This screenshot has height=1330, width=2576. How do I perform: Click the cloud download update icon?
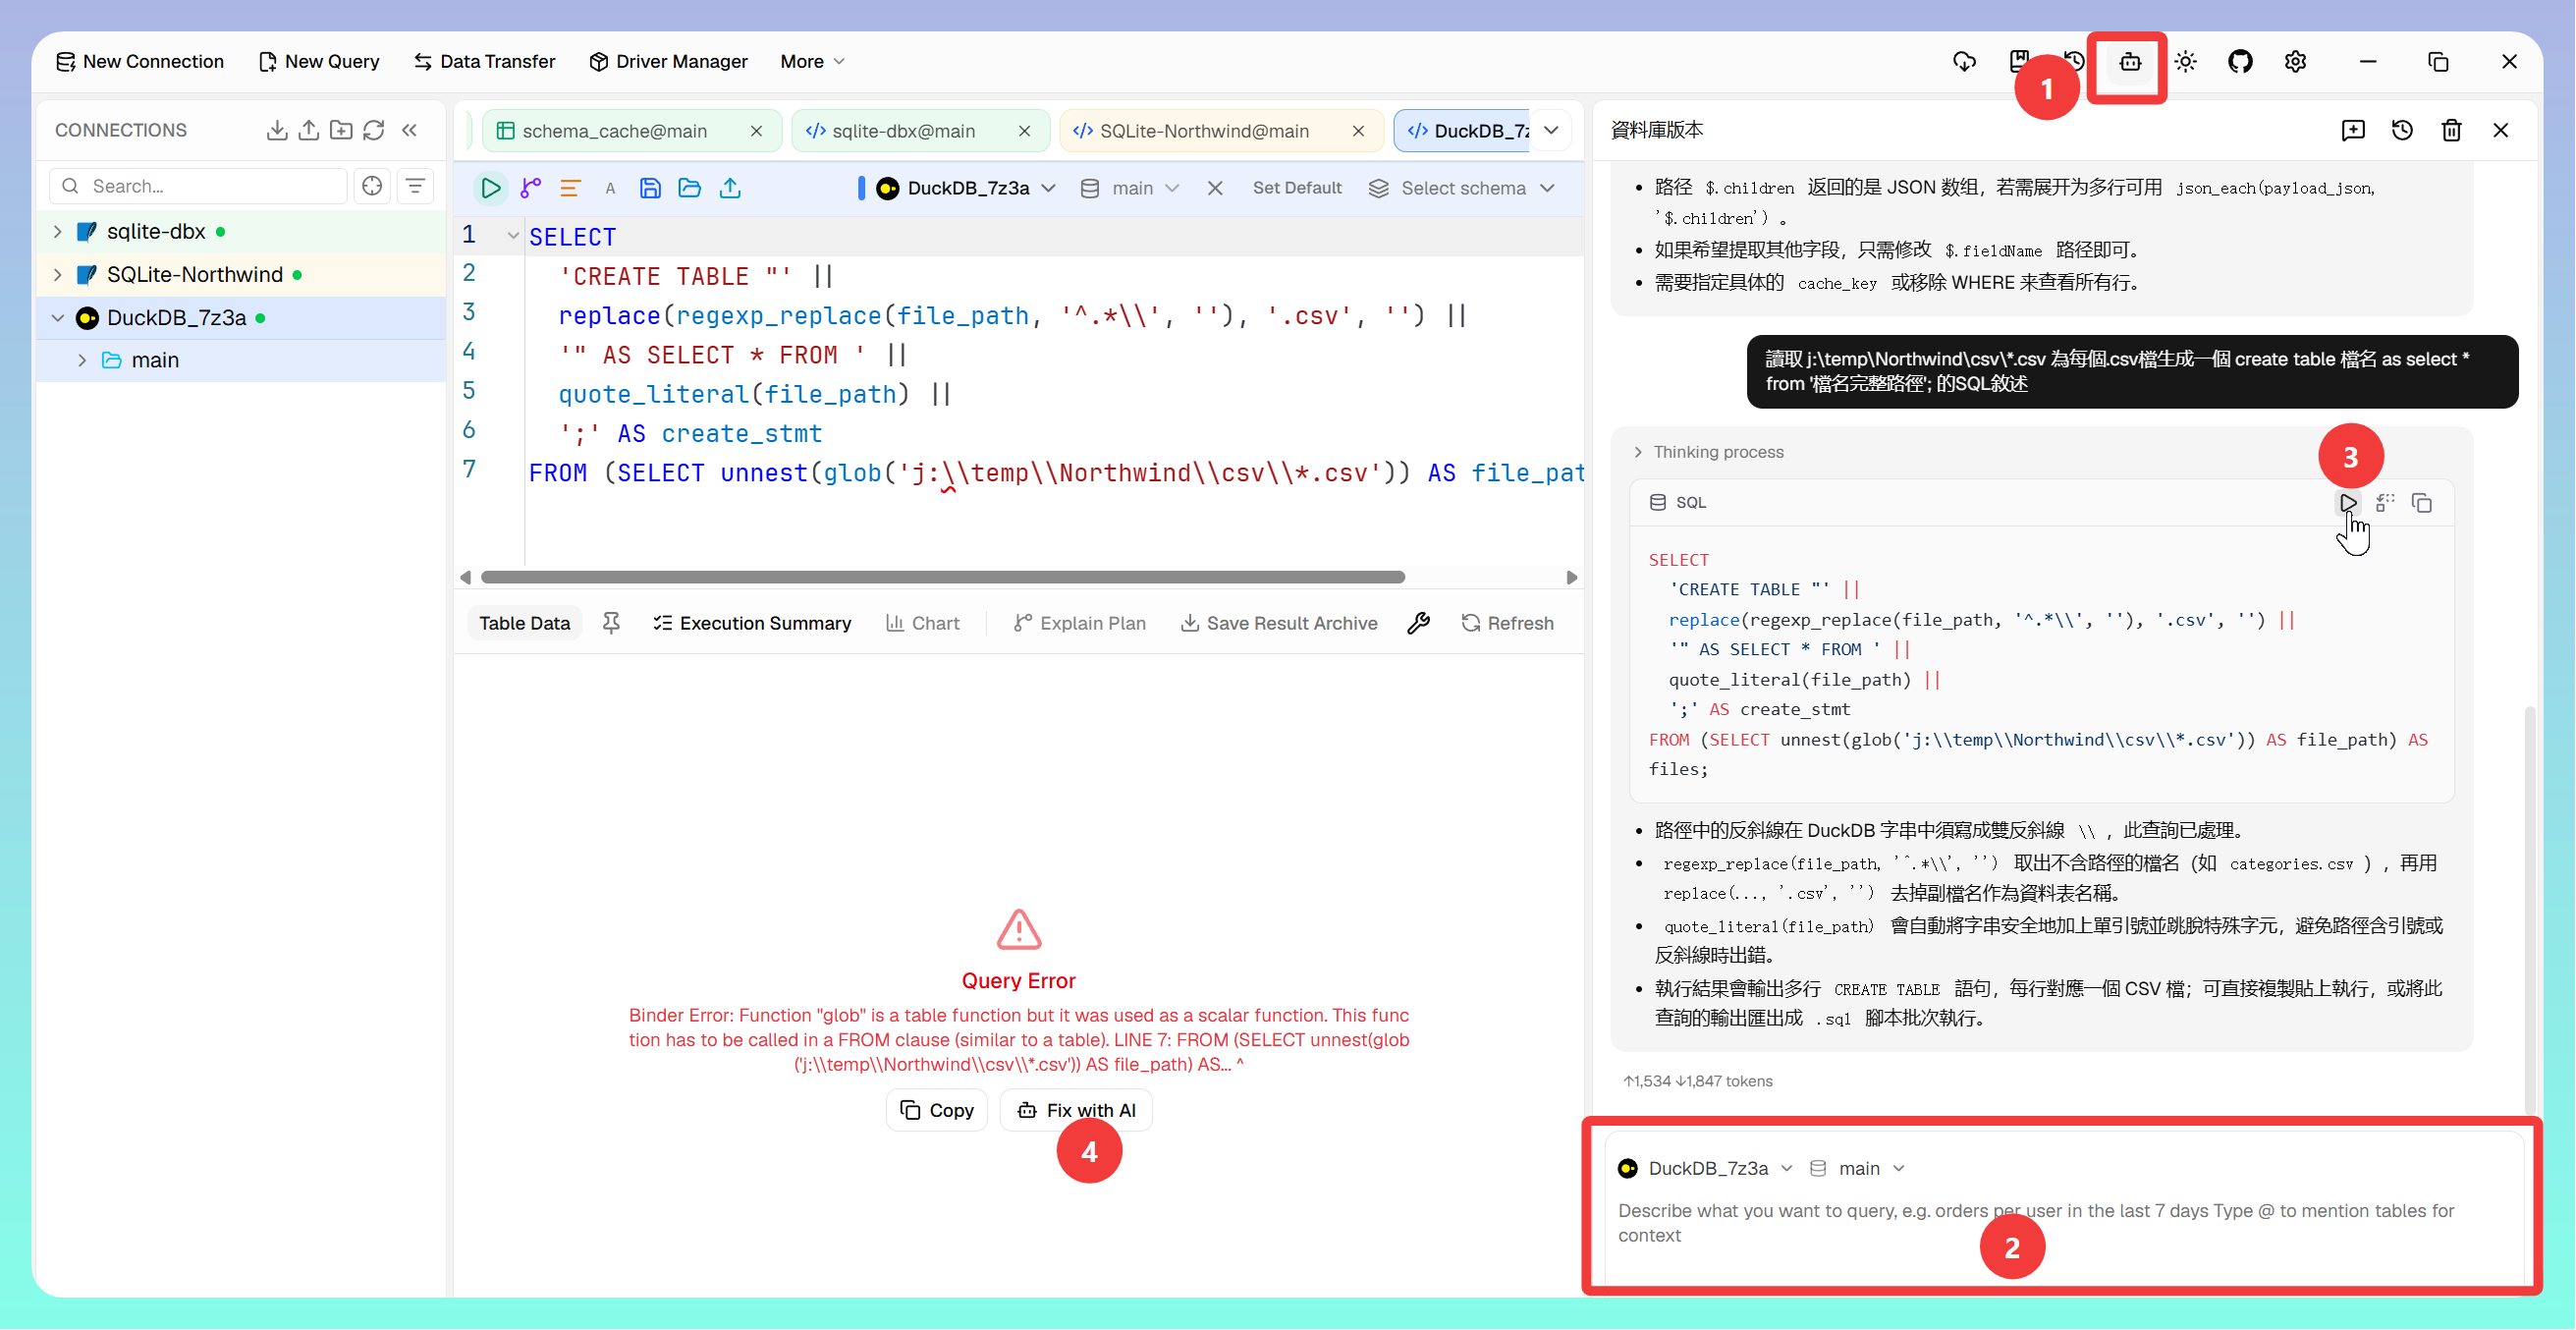[1964, 62]
